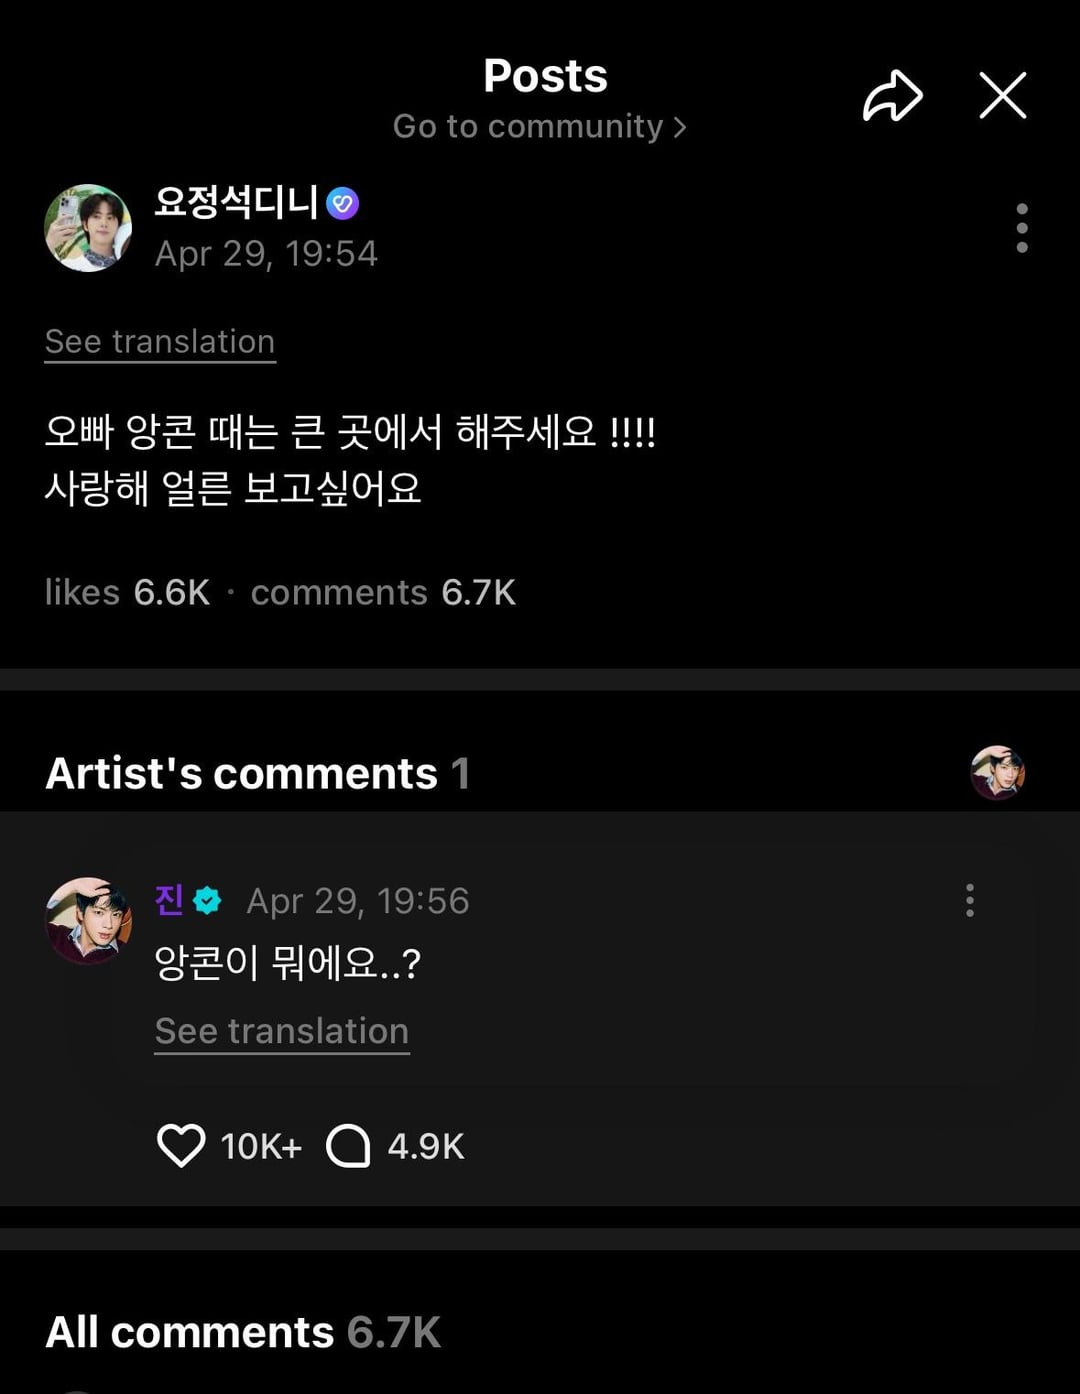Open the post's three-dot options menu
1080x1394 pixels.
(1021, 228)
